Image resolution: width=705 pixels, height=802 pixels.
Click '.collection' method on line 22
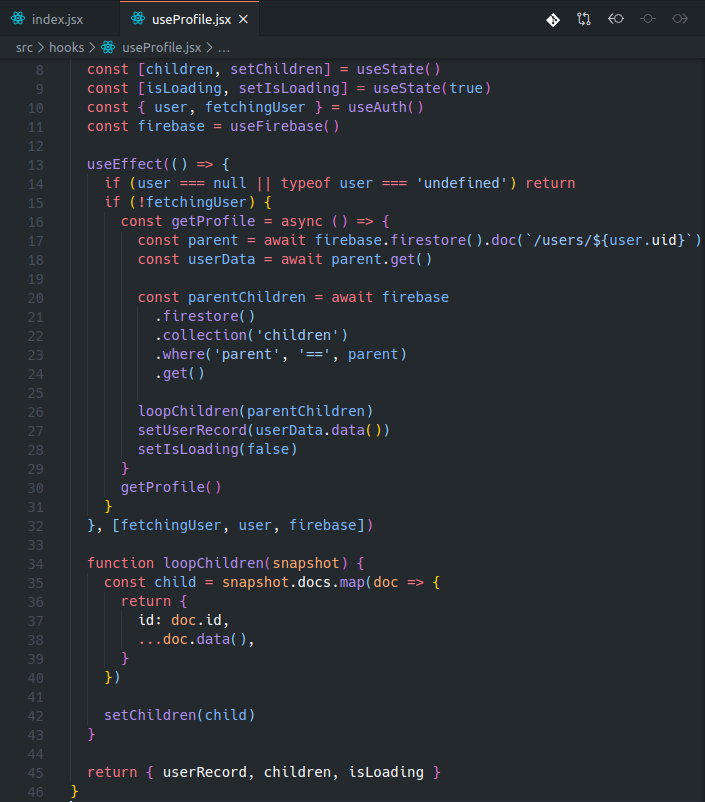201,336
